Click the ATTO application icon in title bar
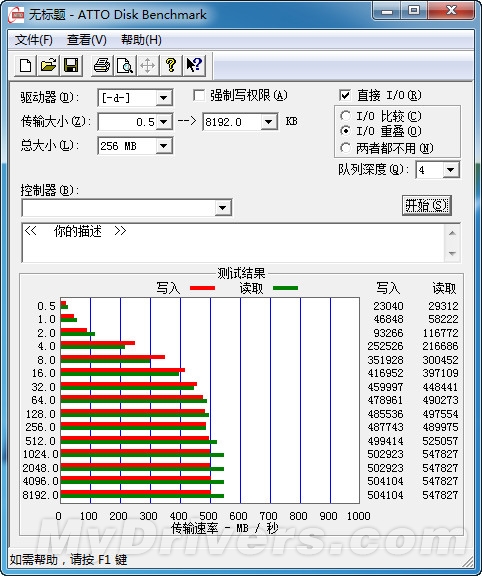This screenshot has width=482, height=576. tap(15, 15)
